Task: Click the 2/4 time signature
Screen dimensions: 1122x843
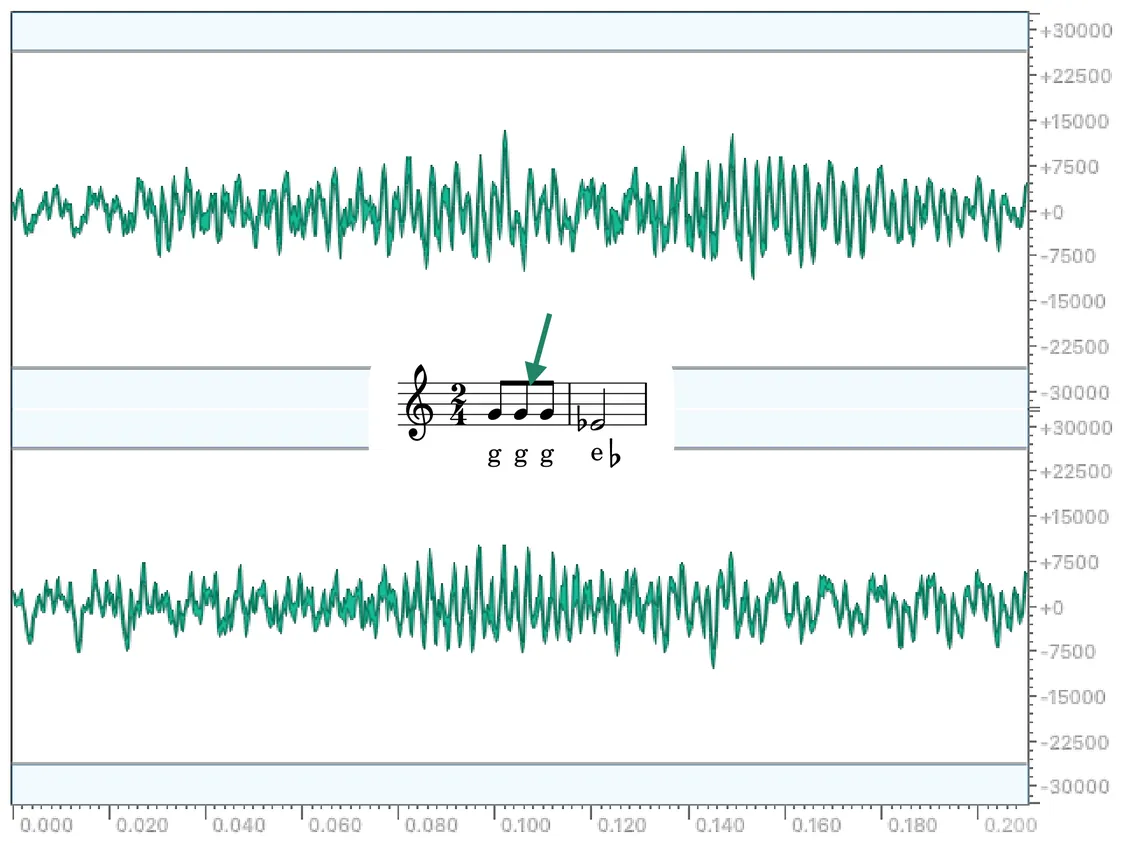Action: click(459, 404)
